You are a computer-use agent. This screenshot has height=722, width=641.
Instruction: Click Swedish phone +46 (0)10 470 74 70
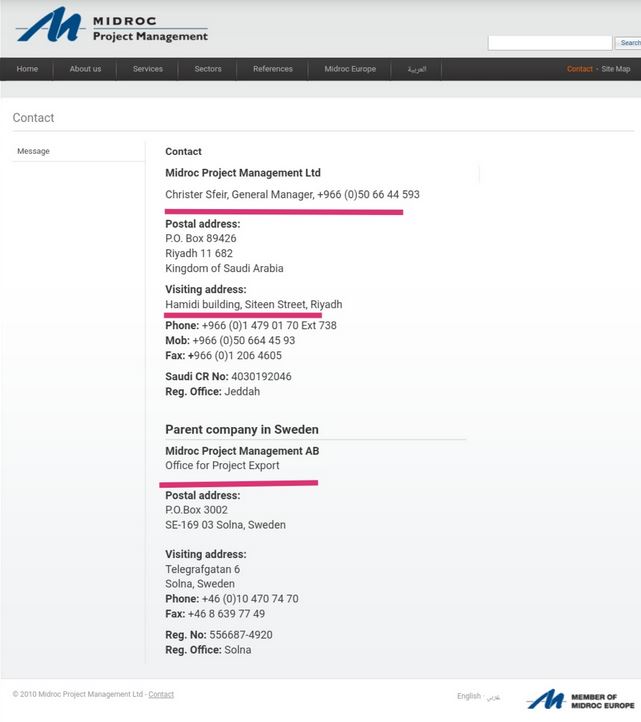[x=232, y=599]
